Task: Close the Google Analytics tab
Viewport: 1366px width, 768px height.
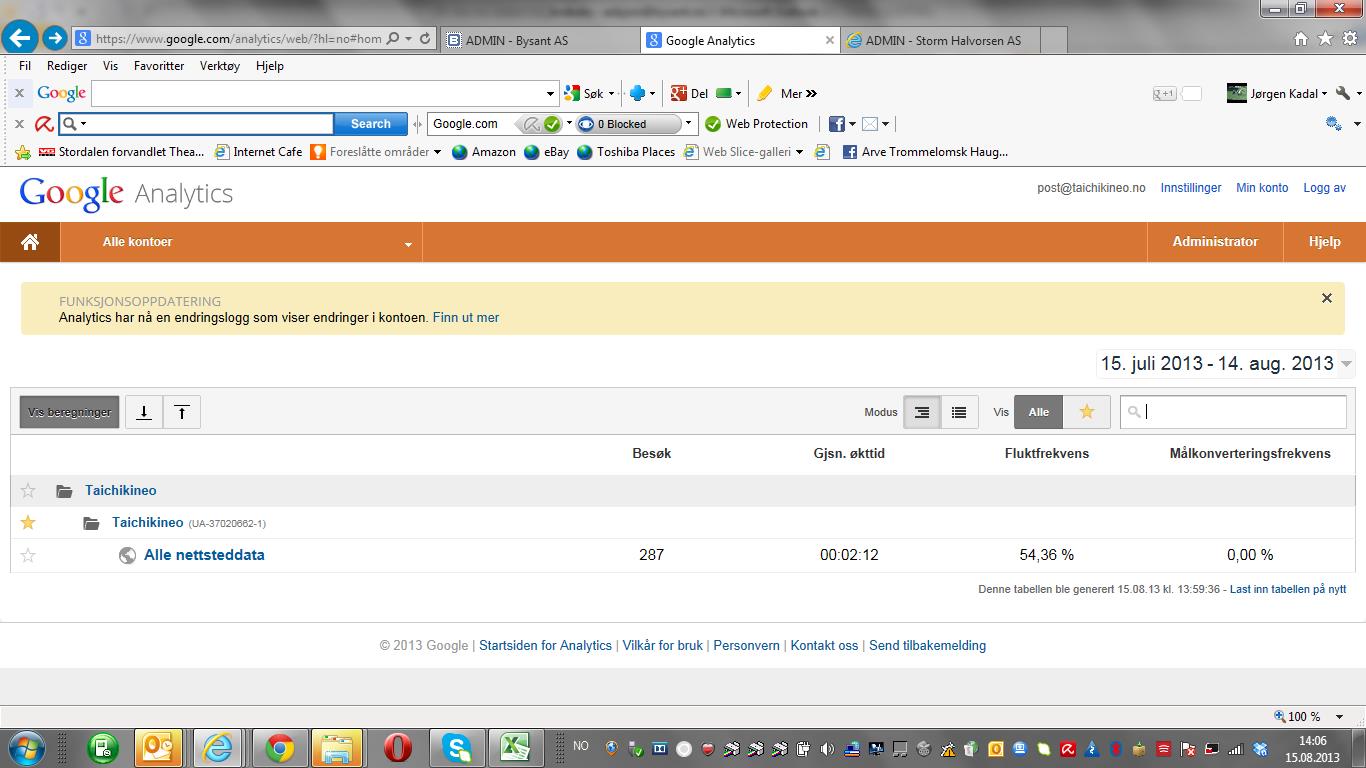Action: [x=829, y=41]
